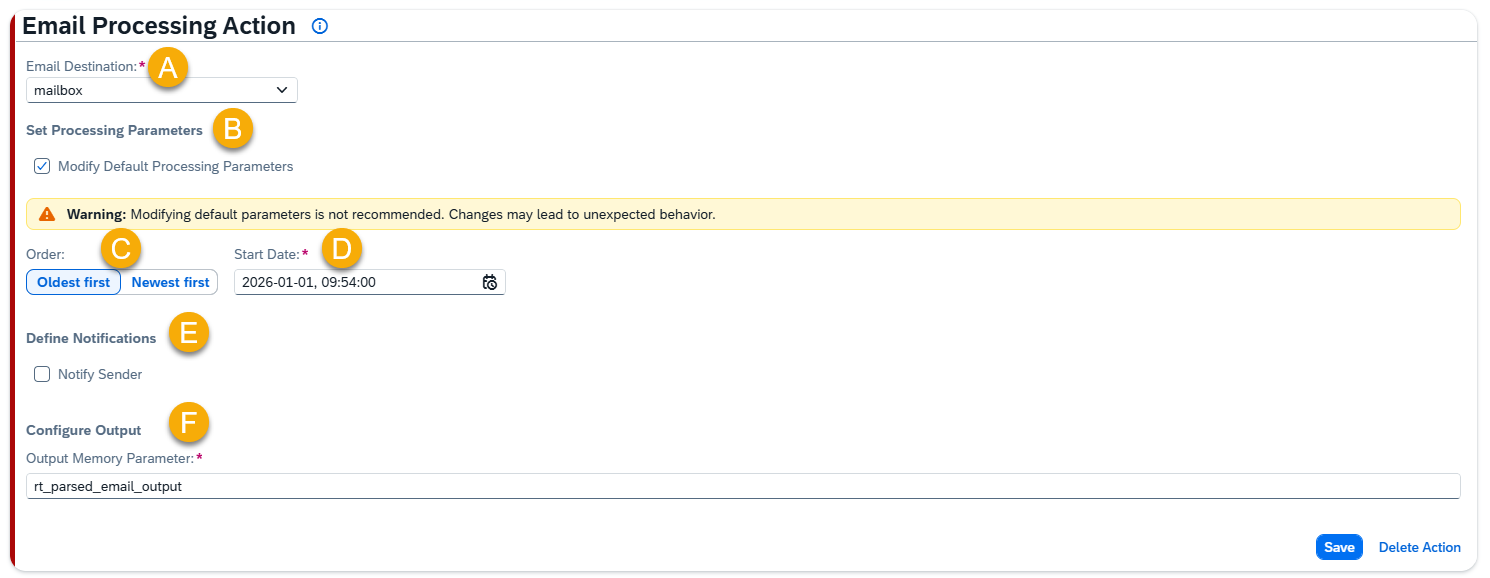Screen dimensions: 1490x578
Task: Click the info icon beside Email Processing Action
Action: pyautogui.click(x=320, y=27)
